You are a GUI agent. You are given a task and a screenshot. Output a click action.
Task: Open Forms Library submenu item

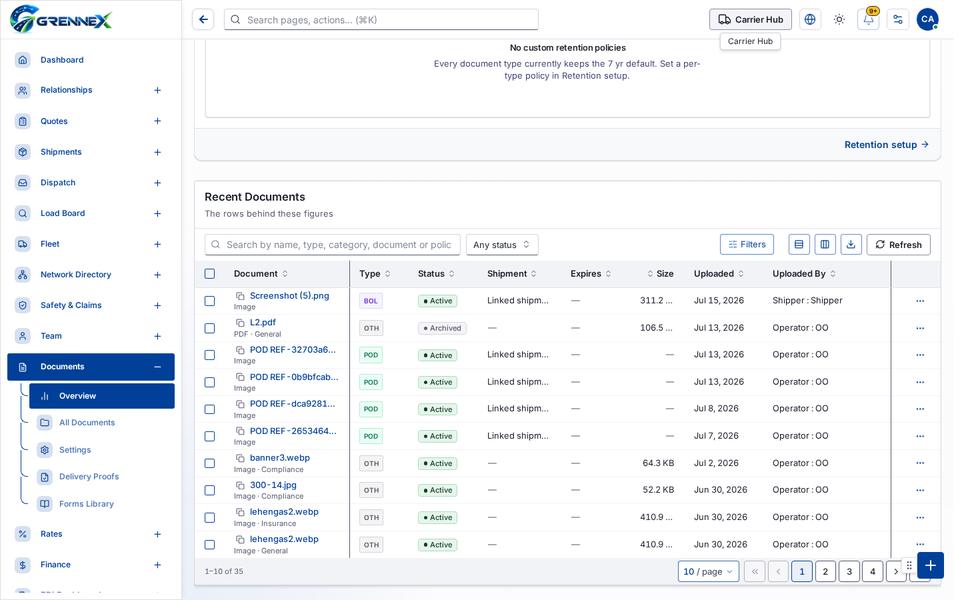[x=86, y=504]
